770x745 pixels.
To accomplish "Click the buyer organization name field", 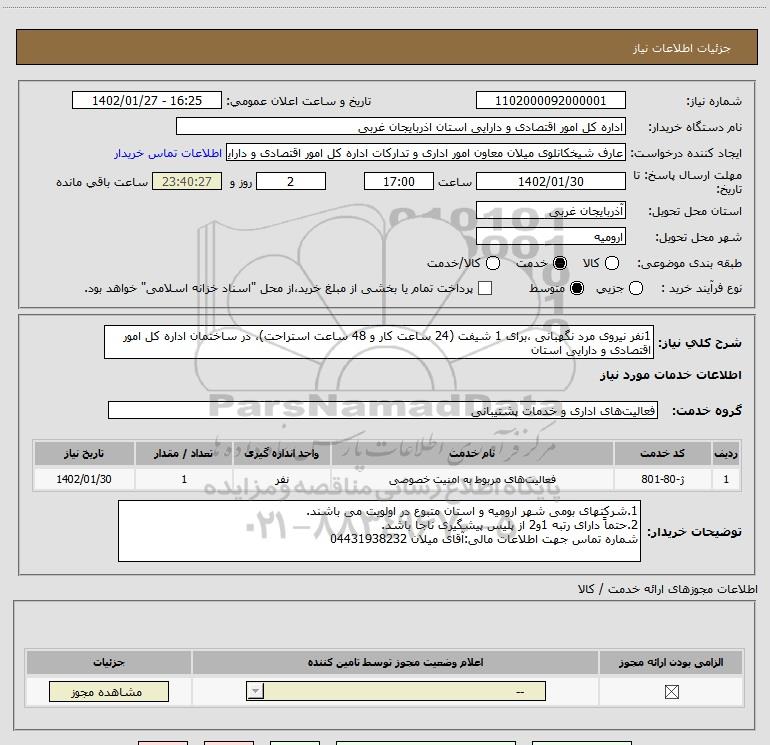I will tap(401, 126).
